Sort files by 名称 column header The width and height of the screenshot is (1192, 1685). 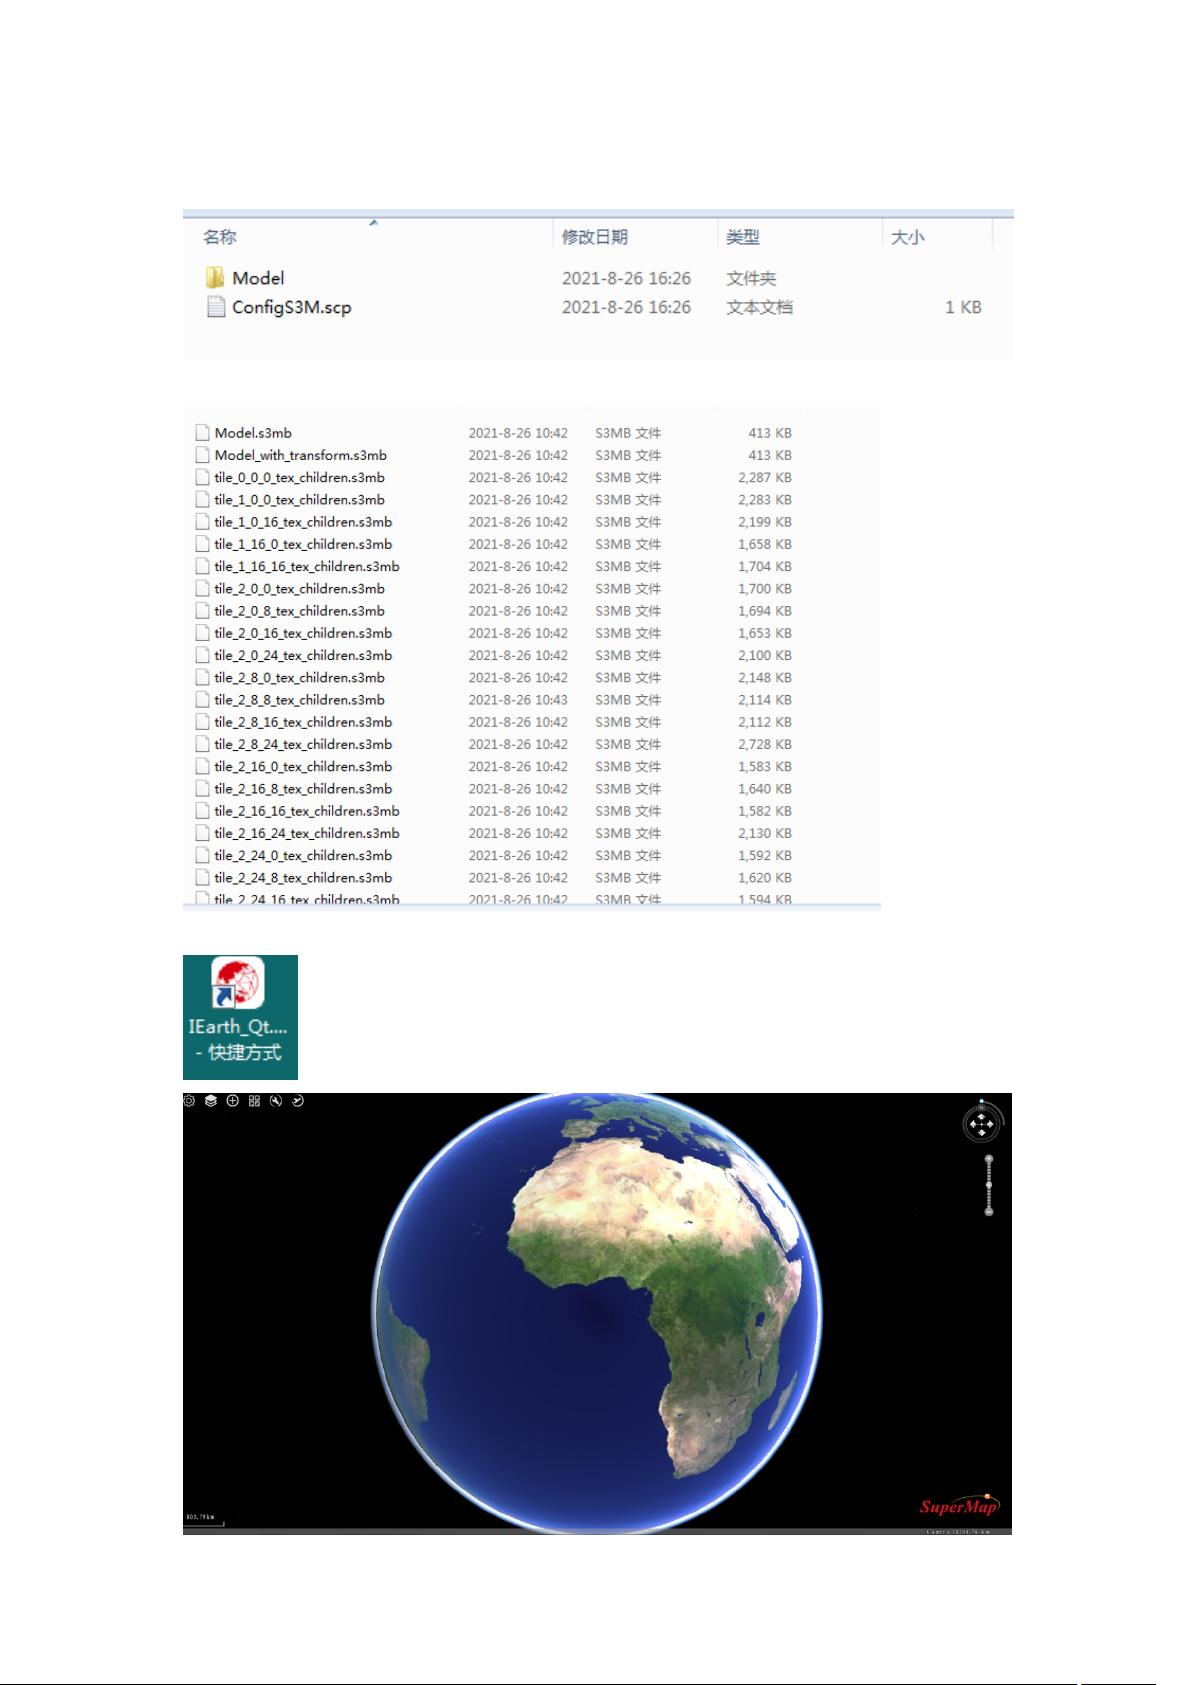pos(220,237)
